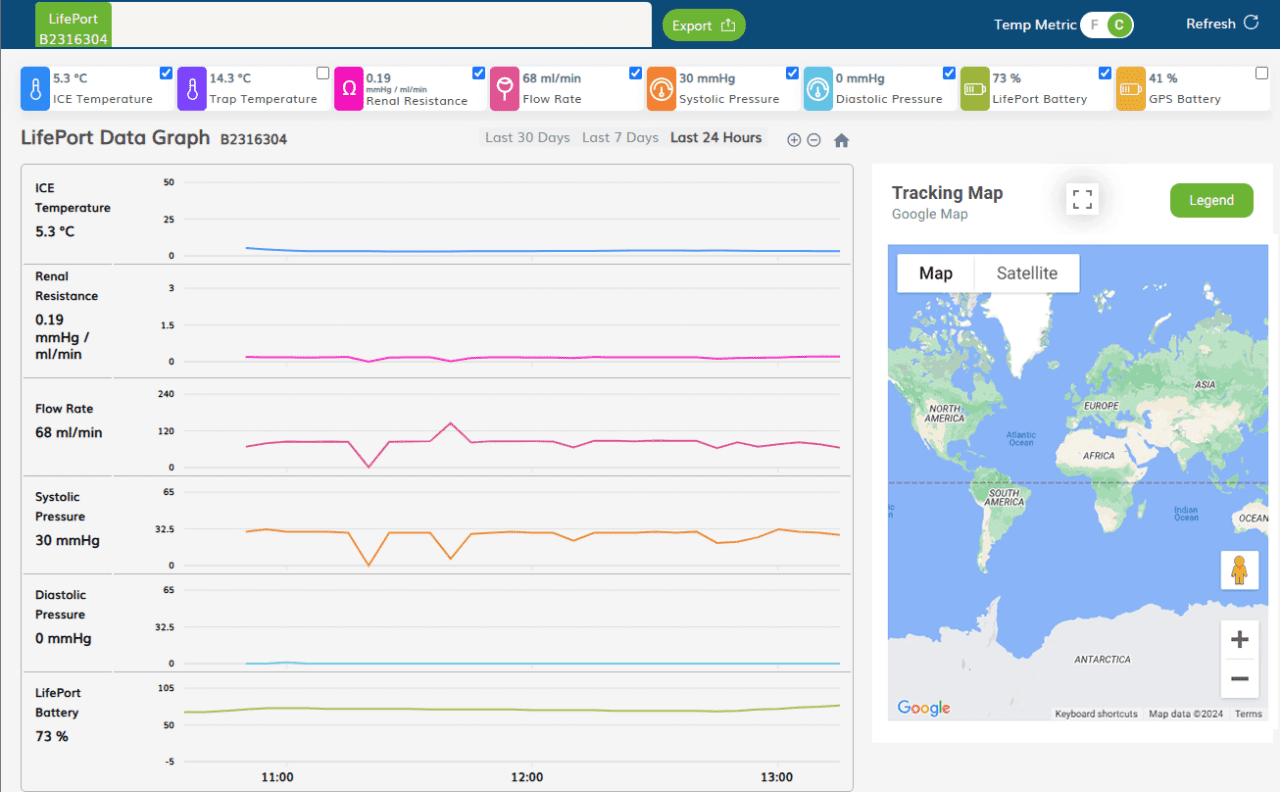Zoom in the graph with plus icon
Viewport: 1280px width, 792px height.
pyautogui.click(x=794, y=140)
